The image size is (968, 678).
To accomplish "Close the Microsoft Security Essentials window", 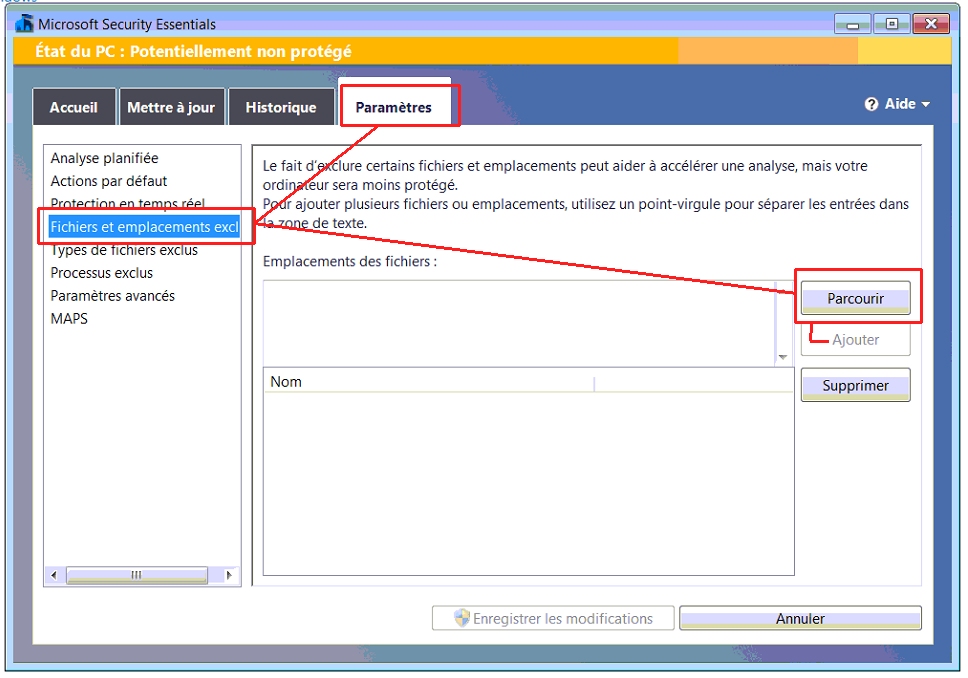I will [931, 24].
